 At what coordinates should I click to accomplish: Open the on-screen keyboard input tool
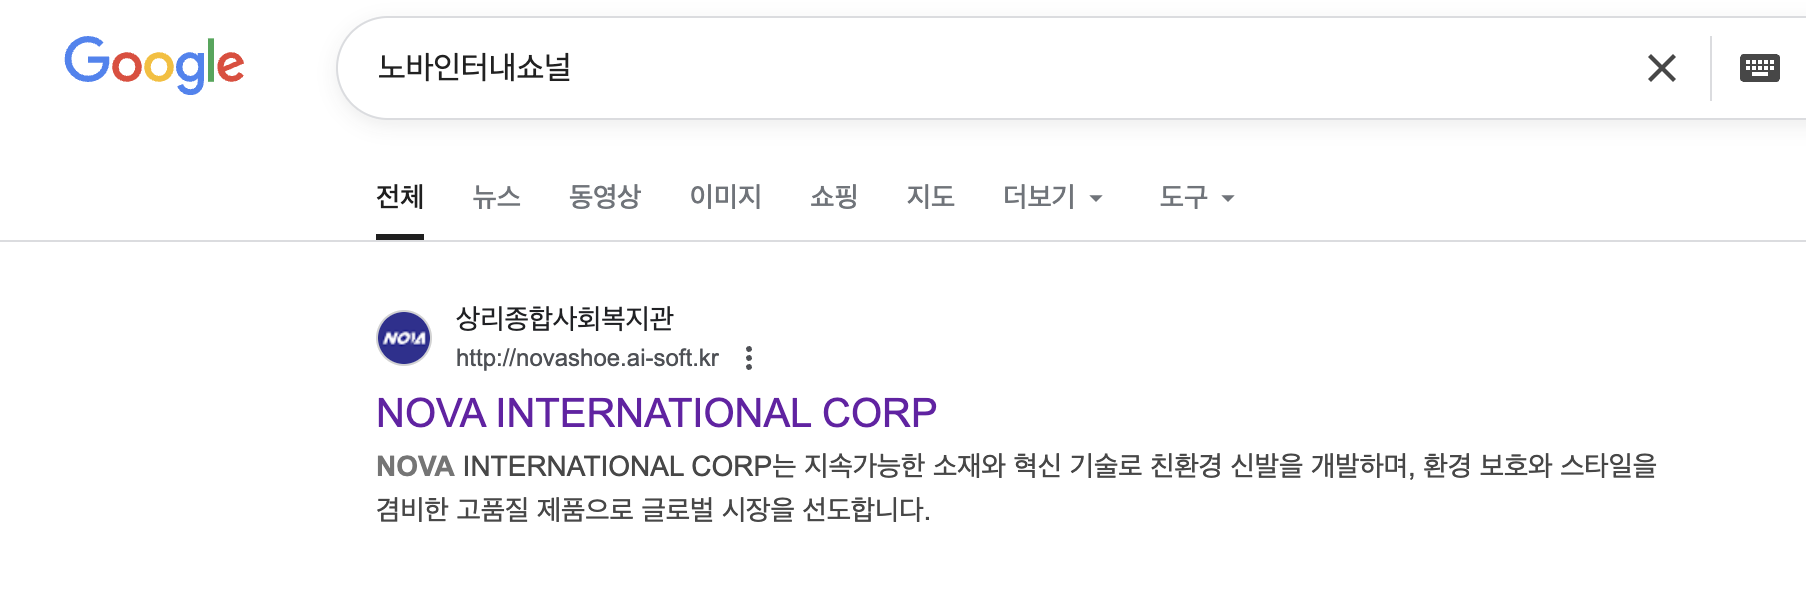[1759, 68]
